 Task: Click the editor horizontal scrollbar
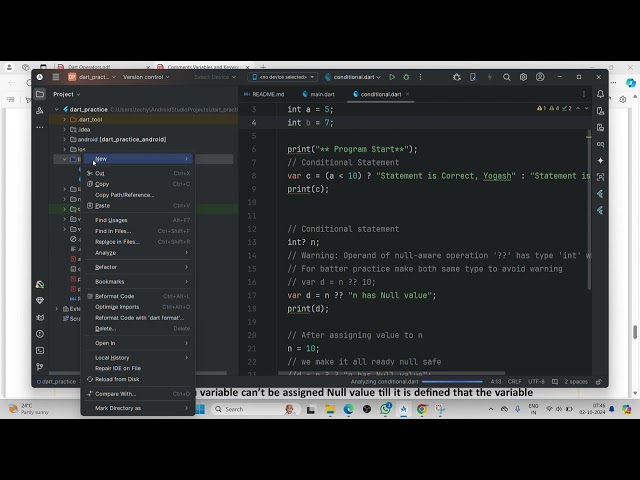(x=391, y=373)
